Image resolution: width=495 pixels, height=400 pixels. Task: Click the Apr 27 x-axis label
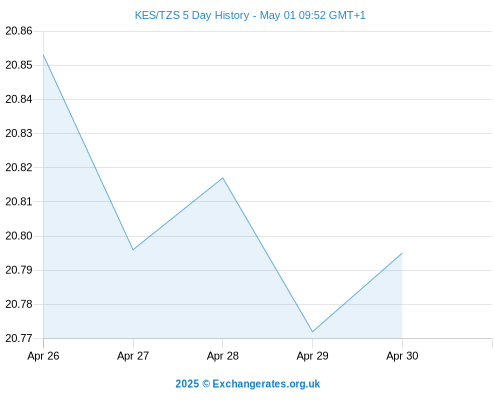tap(133, 356)
